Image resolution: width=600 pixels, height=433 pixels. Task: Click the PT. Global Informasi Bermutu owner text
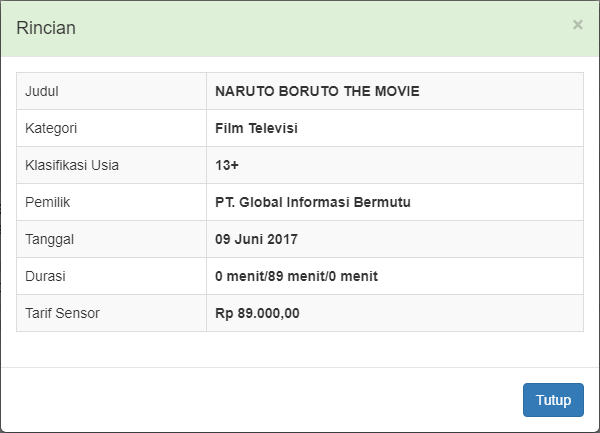[x=313, y=202]
